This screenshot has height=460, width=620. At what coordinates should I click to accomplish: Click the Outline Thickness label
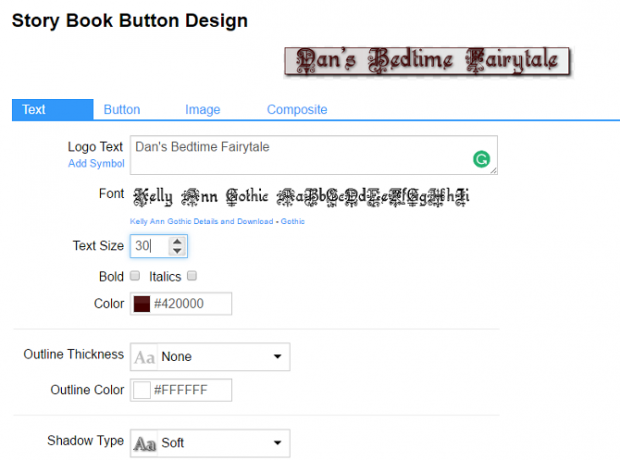click(74, 354)
